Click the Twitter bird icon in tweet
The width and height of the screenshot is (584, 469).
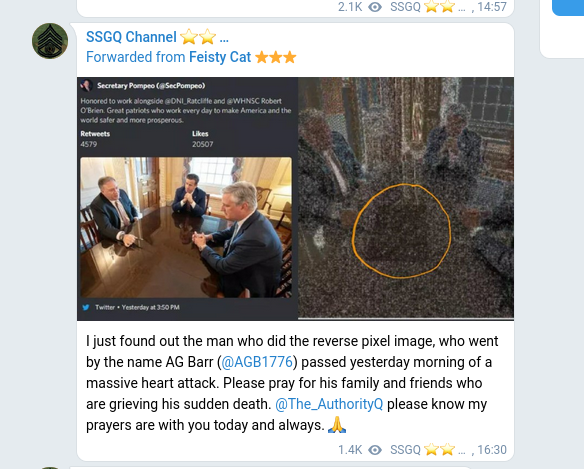[86, 307]
